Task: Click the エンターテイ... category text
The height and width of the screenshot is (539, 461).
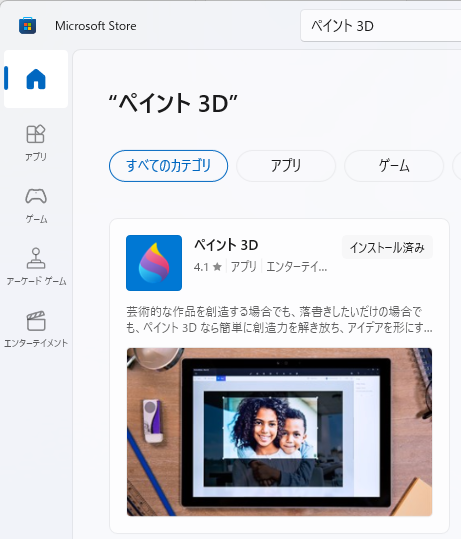Action: (297, 267)
